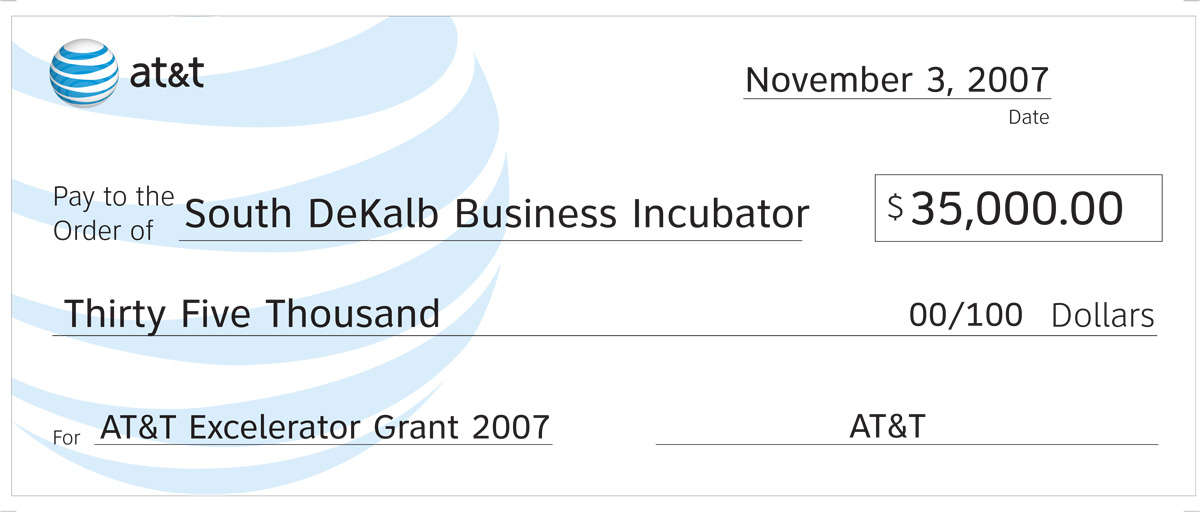Screen dimensions: 1200x512
Task: Click the word Thousand in written amount
Action: [352, 314]
